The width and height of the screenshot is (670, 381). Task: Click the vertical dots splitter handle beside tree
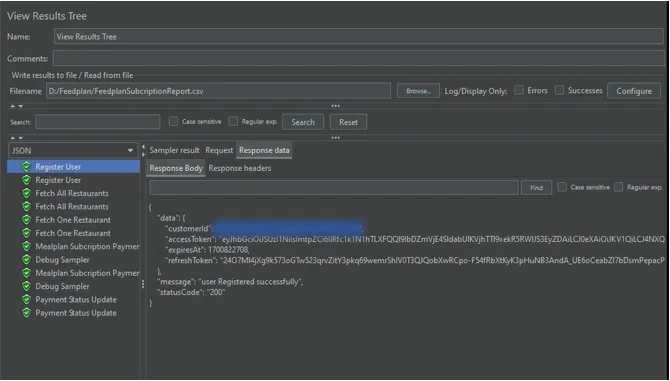pyautogui.click(x=143, y=284)
